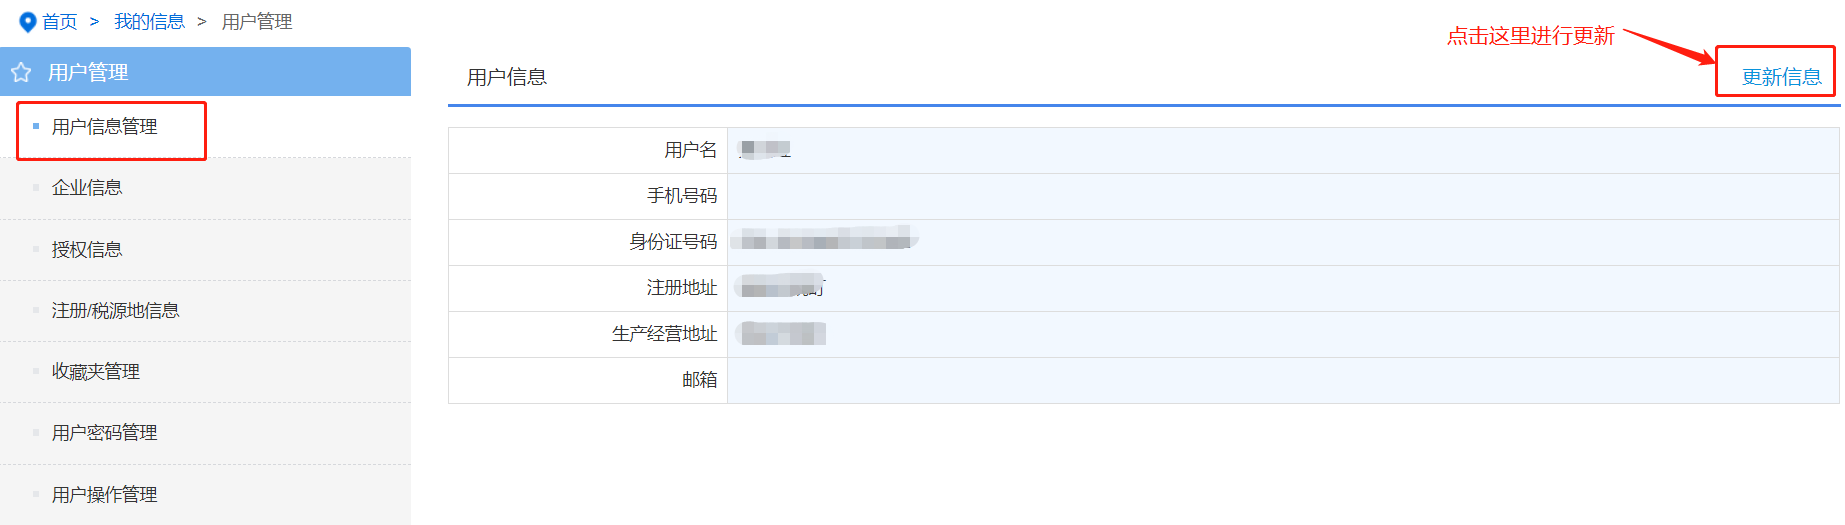The width and height of the screenshot is (1845, 525).
Task: Open 用户操作管理 from the sidebar
Action: pyautogui.click(x=105, y=495)
